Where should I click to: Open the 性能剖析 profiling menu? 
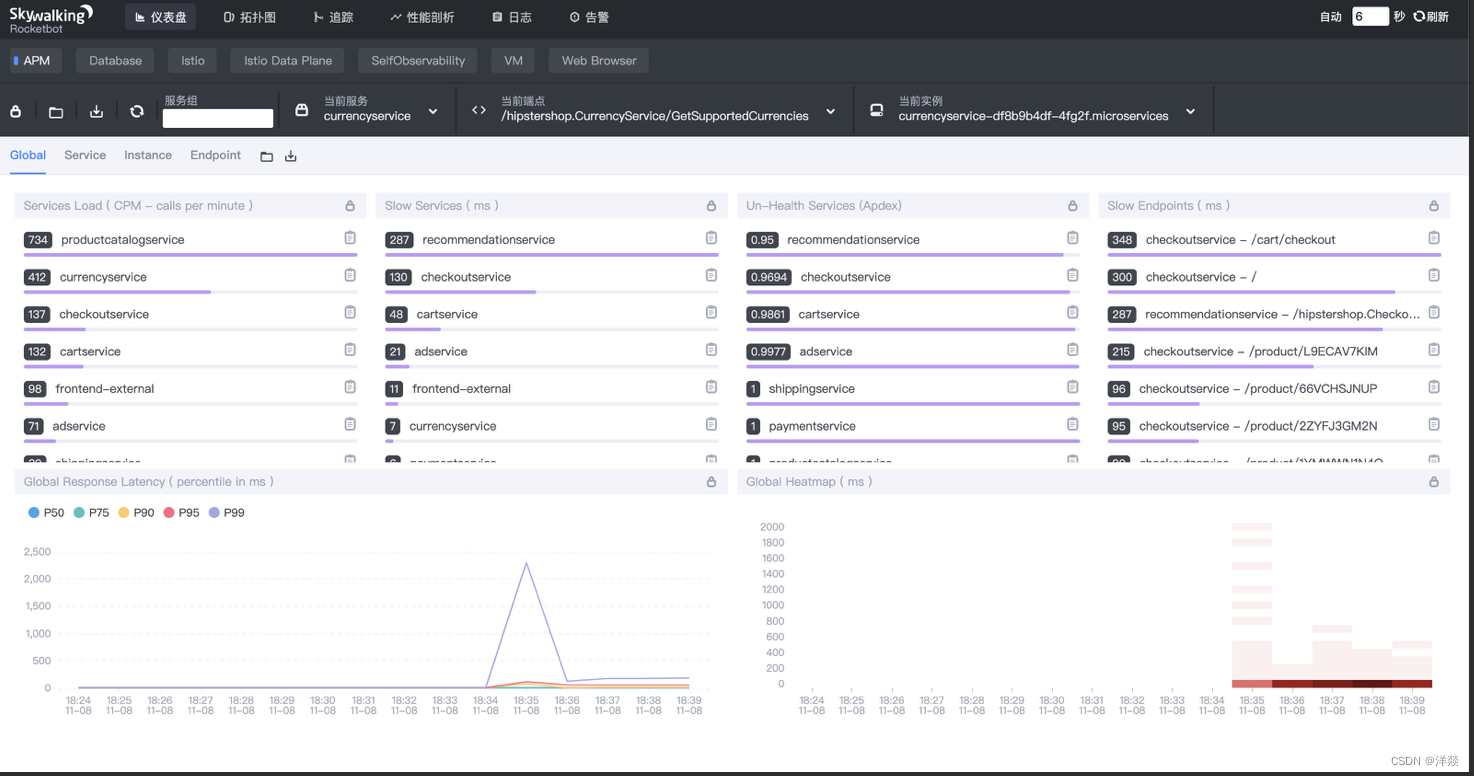(422, 17)
